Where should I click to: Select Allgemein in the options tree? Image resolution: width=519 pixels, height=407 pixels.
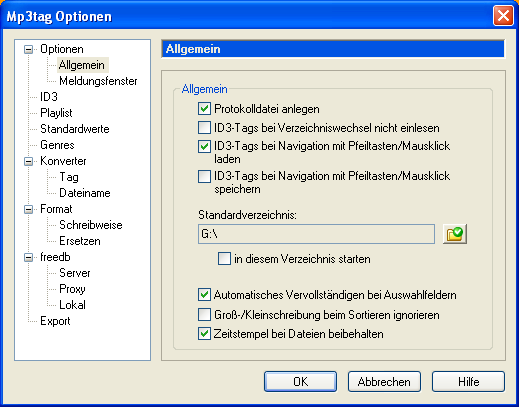[x=82, y=65]
